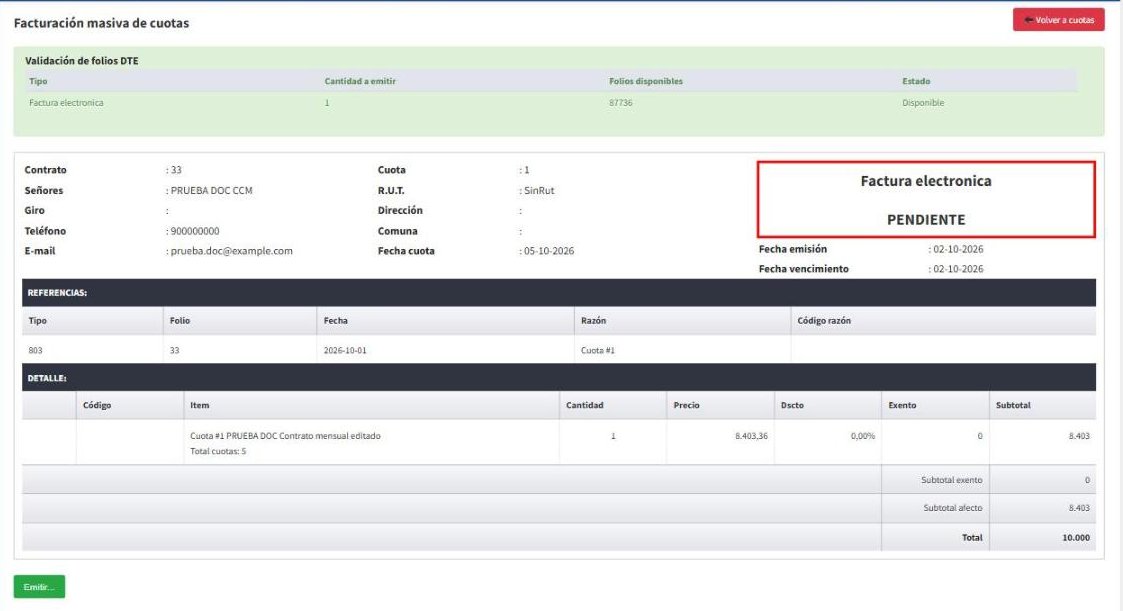This screenshot has height=611, width=1123.
Task: Click the Razón cell Cuota #1
Action: (x=597, y=350)
